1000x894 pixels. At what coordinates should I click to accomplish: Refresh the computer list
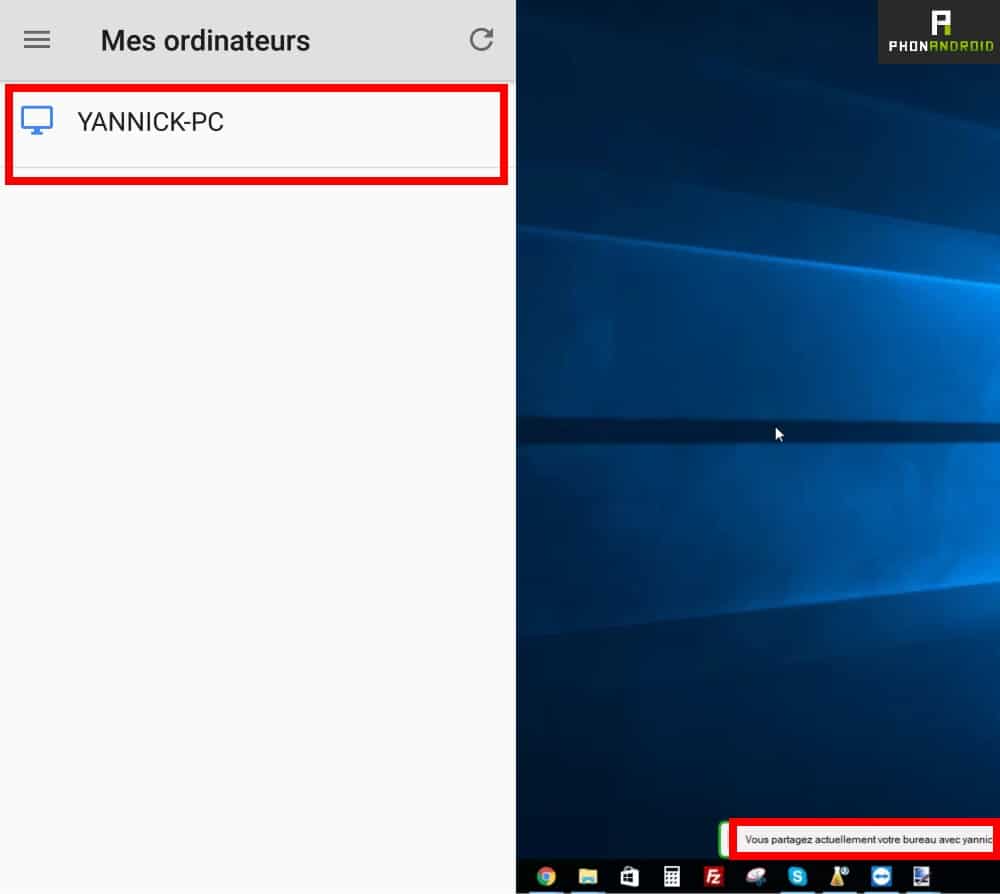pos(482,40)
